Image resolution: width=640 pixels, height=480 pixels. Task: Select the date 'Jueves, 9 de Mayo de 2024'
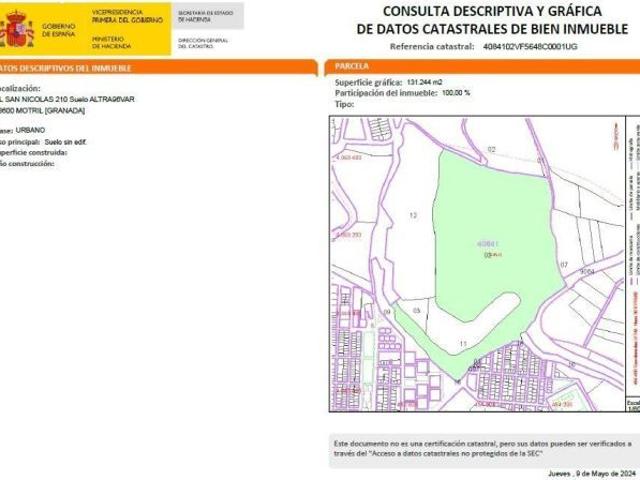click(x=591, y=473)
